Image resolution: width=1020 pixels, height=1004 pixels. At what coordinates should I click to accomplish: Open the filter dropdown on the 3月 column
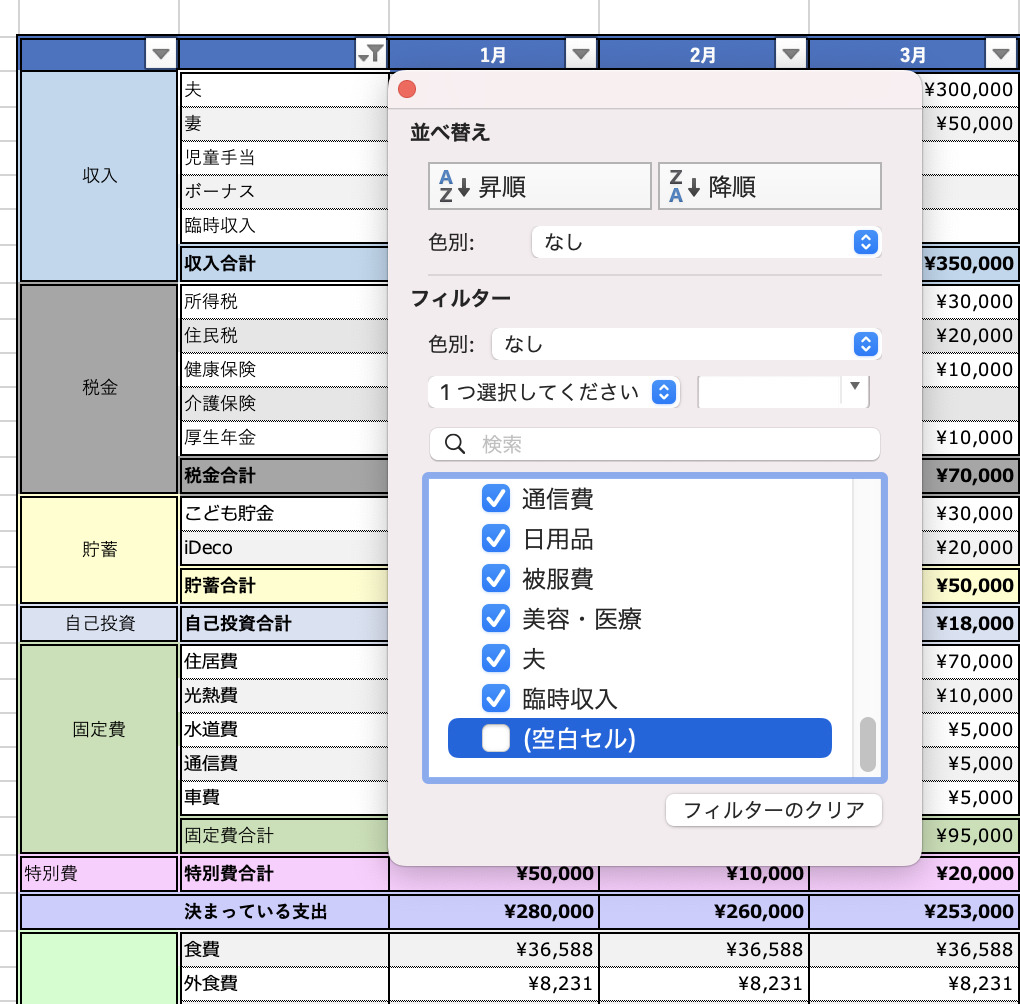[1000, 53]
